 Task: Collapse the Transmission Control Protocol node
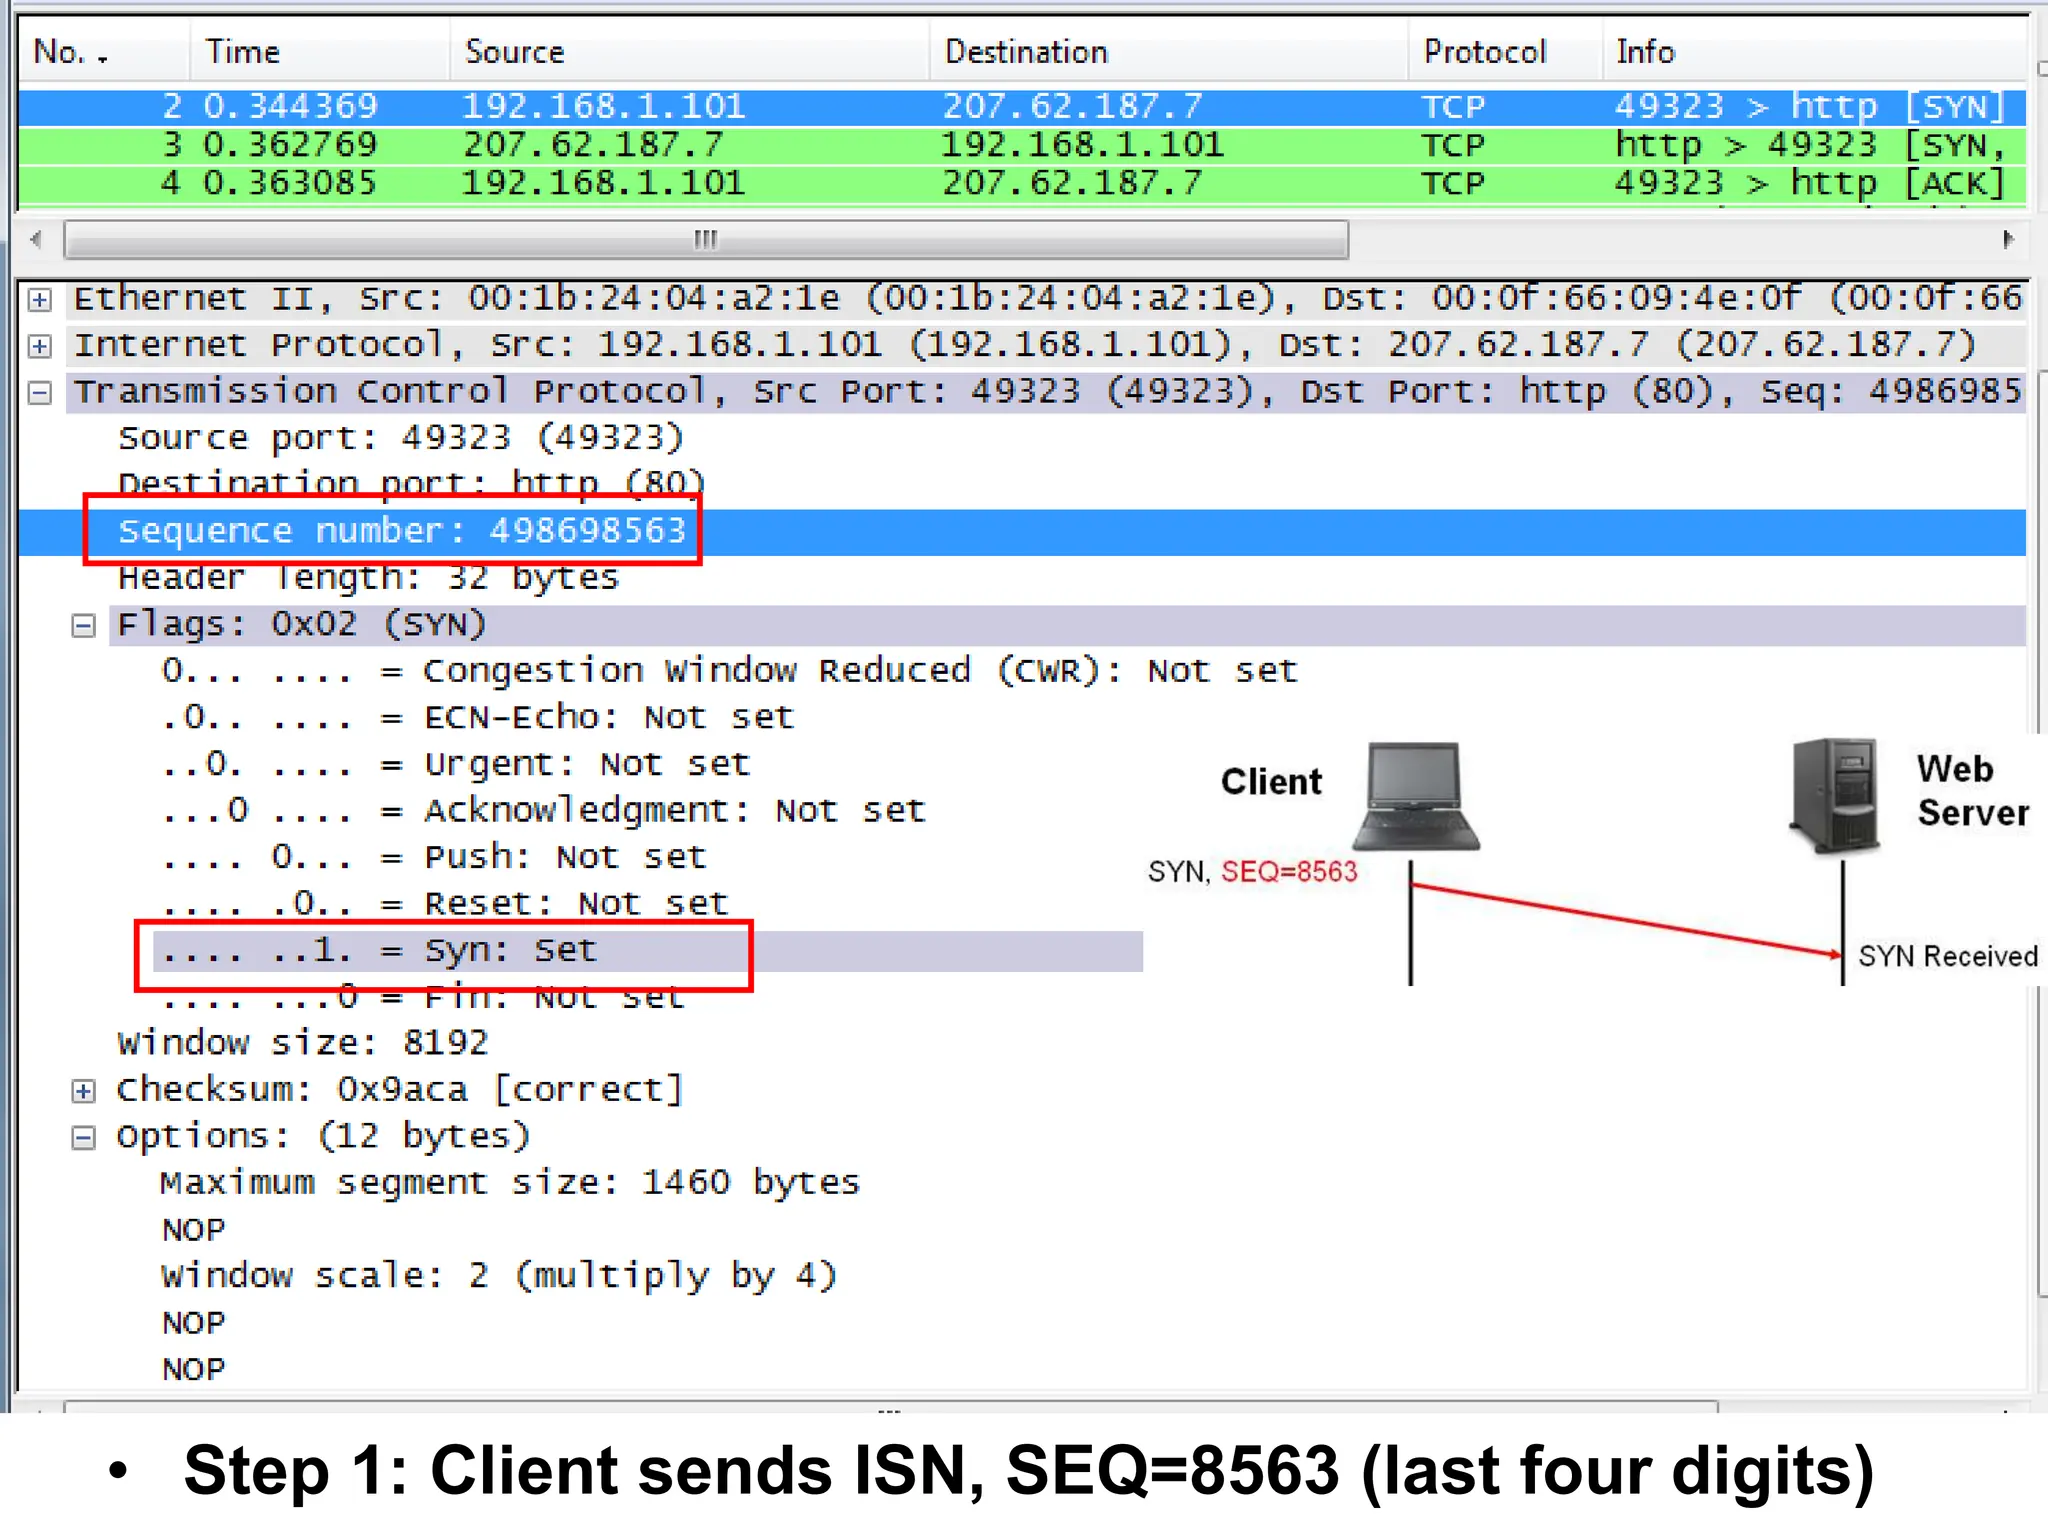(x=40, y=393)
